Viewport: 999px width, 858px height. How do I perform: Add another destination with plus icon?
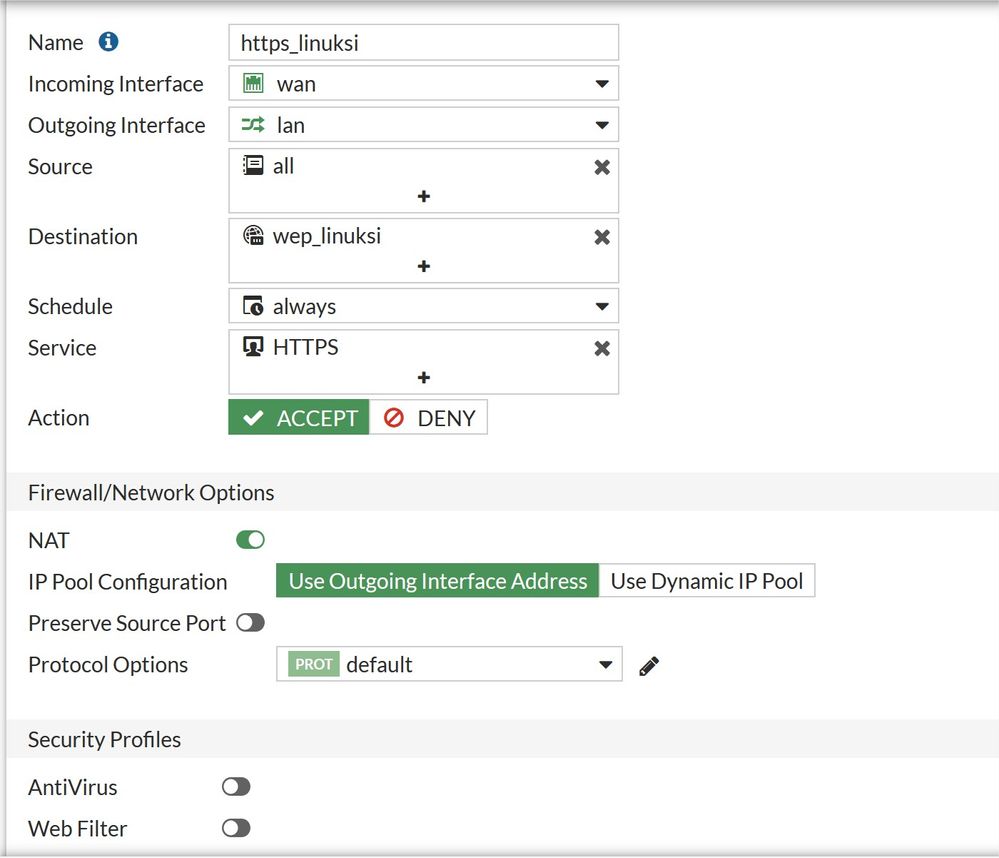[x=424, y=266]
